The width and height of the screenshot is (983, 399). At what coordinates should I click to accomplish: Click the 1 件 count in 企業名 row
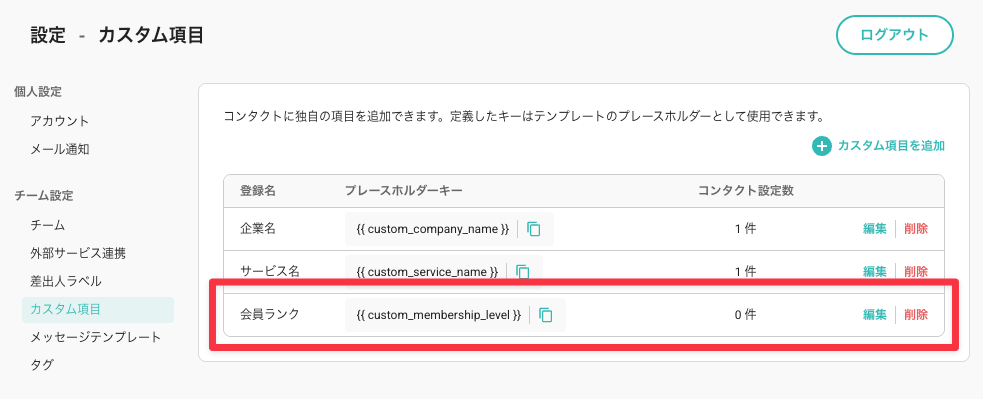click(x=745, y=229)
